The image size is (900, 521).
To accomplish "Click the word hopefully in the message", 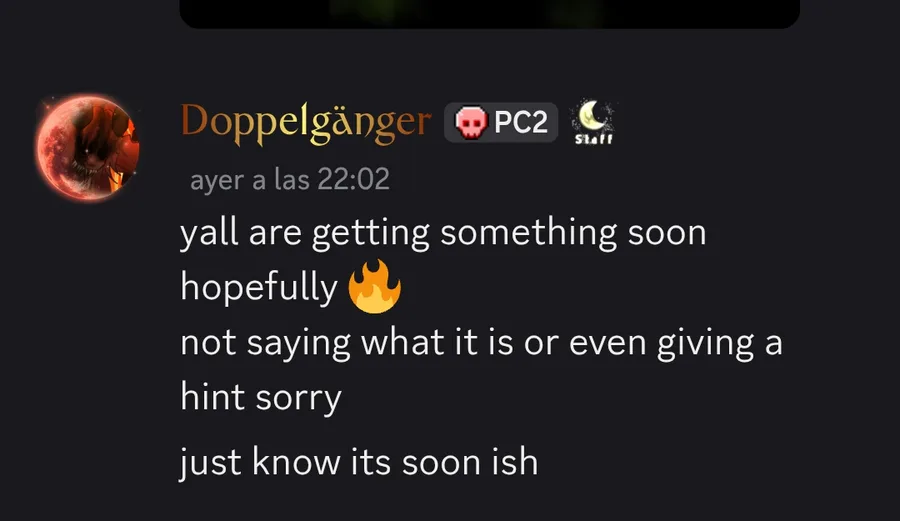I will click(259, 287).
